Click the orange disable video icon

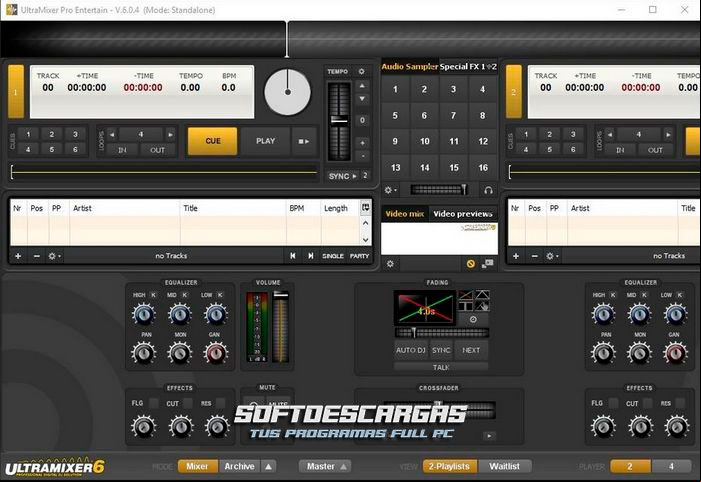pyautogui.click(x=470, y=264)
